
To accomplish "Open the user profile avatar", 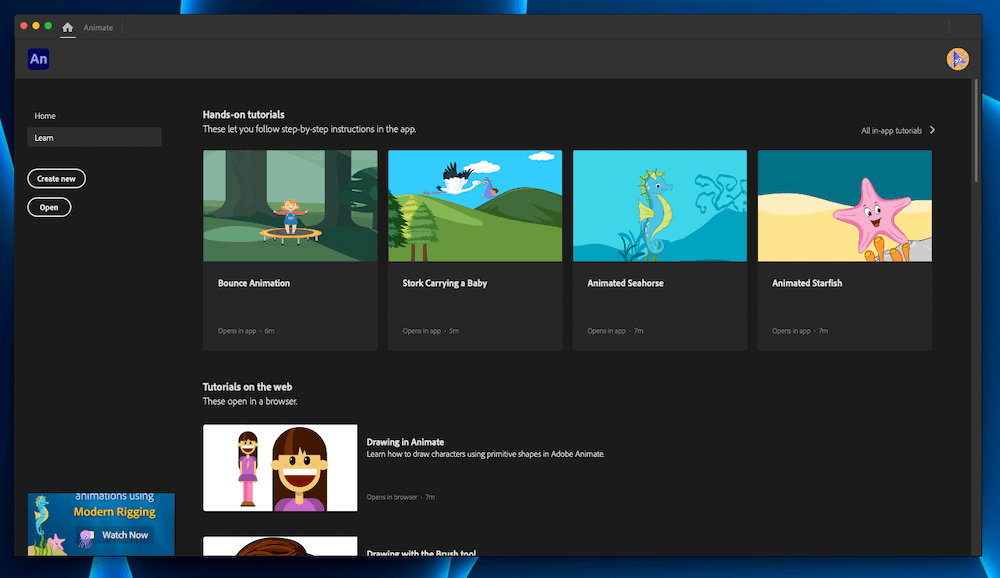I will point(957,59).
